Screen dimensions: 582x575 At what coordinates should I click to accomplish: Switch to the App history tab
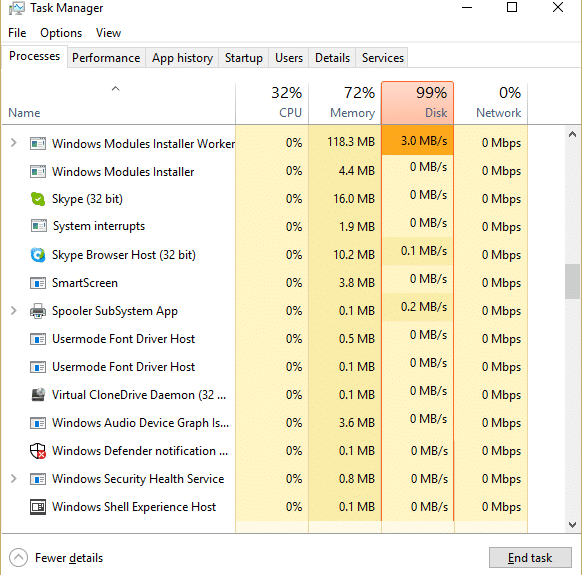tap(182, 58)
